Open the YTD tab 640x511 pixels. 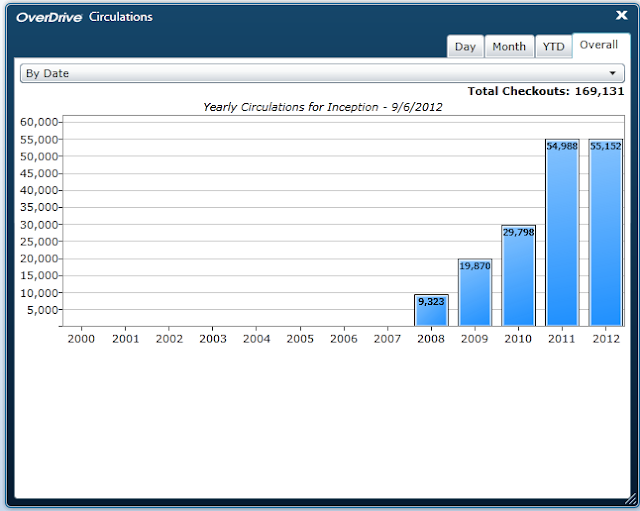coord(553,47)
